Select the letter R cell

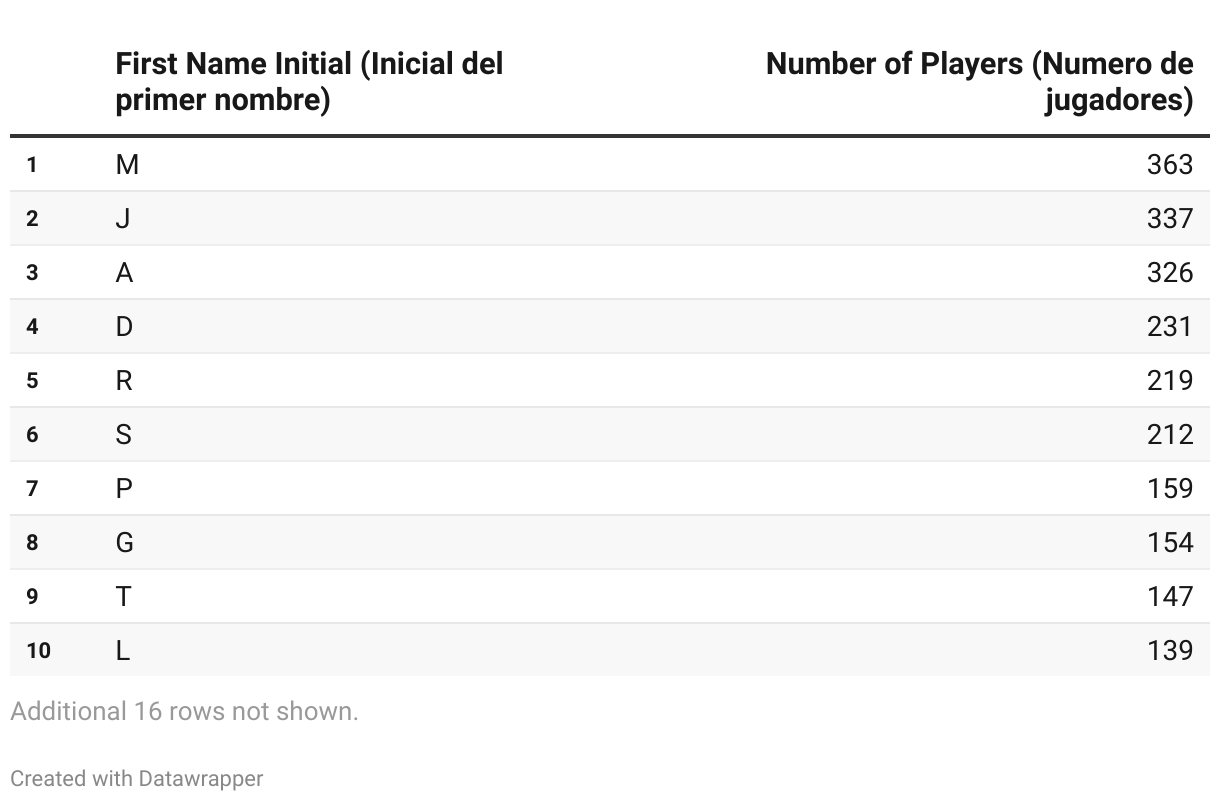124,381
